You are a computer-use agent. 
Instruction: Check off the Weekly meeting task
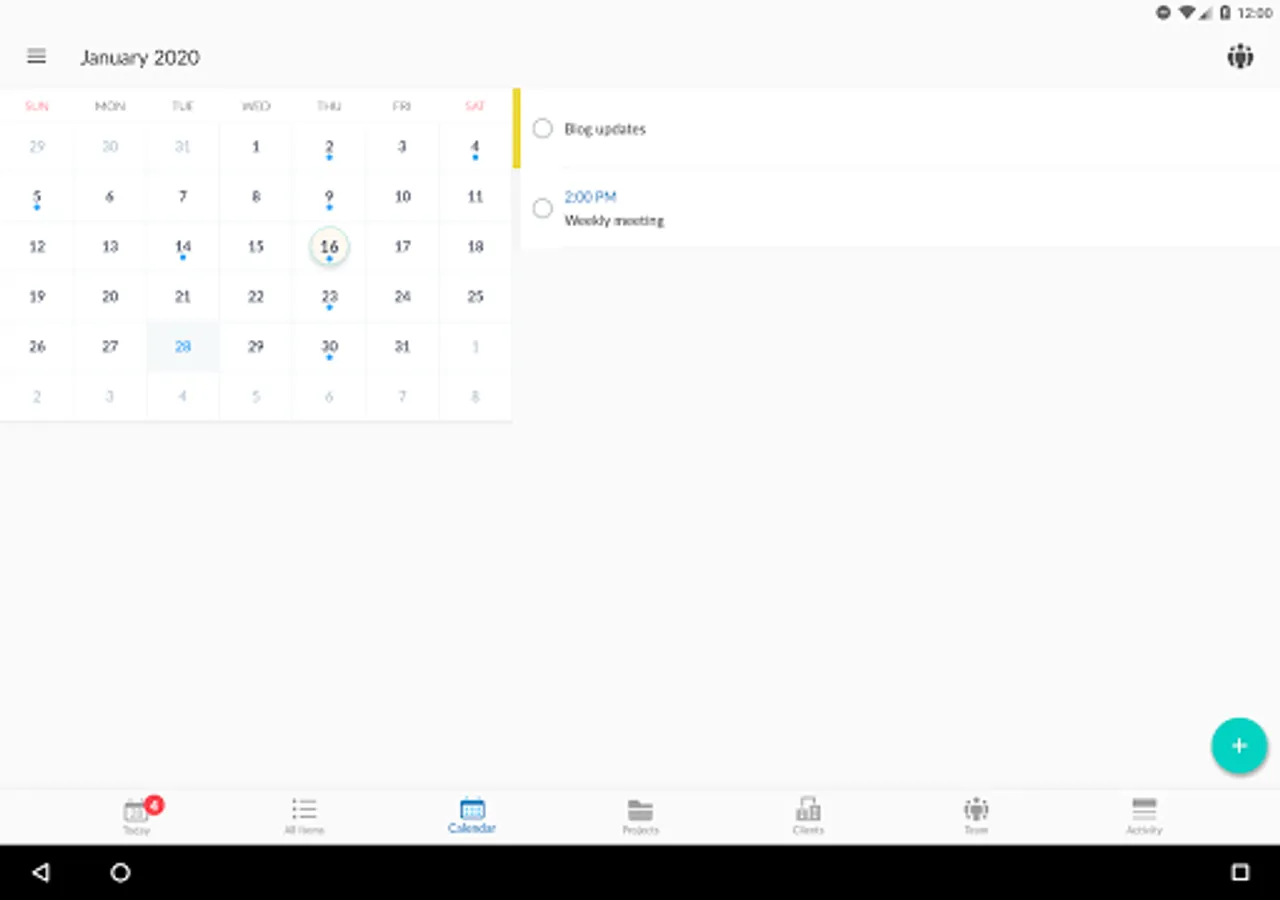click(x=542, y=208)
